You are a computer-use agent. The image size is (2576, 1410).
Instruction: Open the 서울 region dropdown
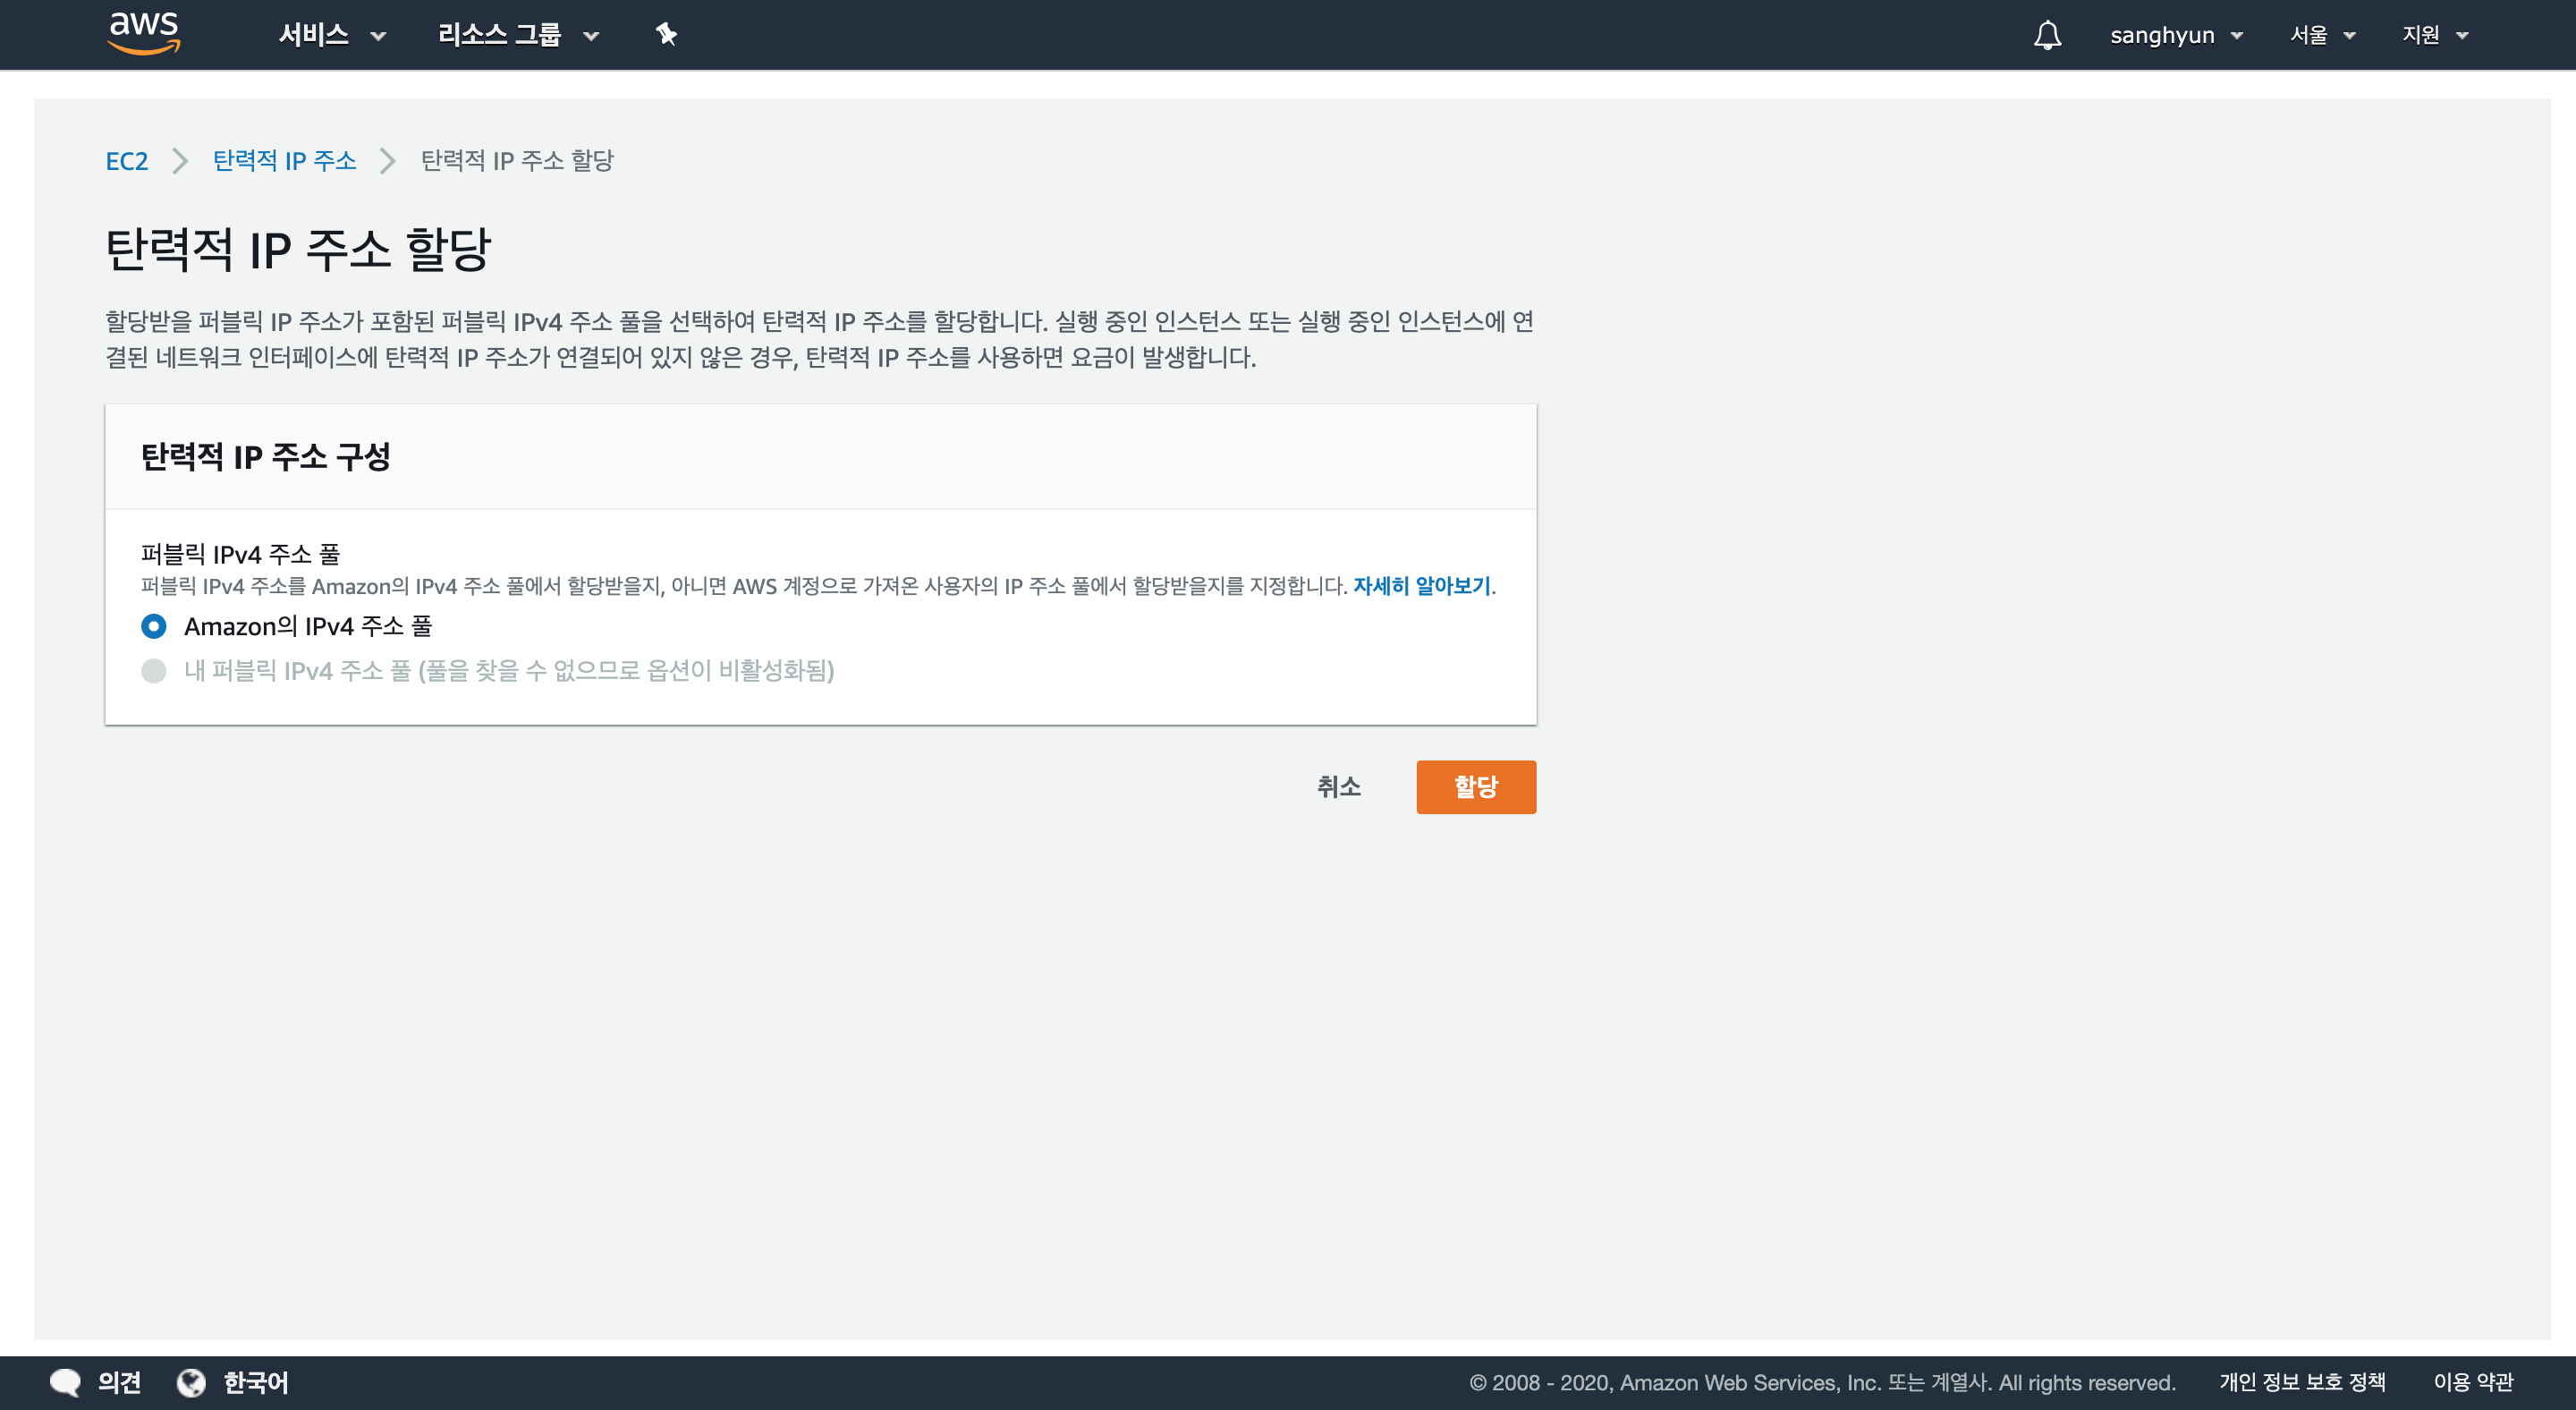[x=2322, y=35]
